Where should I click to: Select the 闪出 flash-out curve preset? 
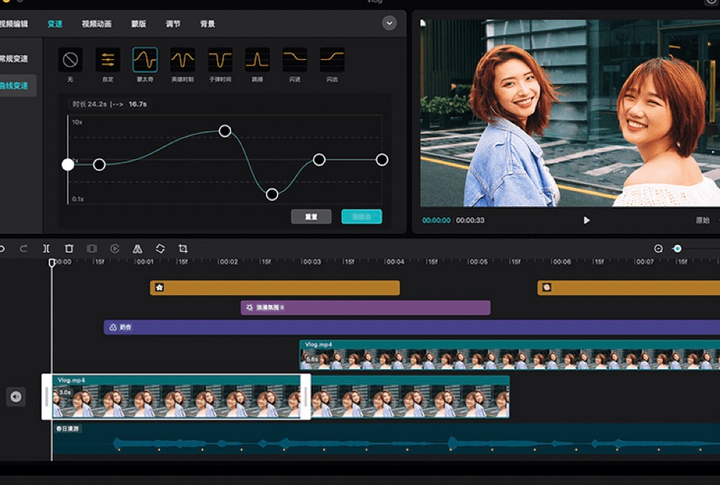coord(332,60)
